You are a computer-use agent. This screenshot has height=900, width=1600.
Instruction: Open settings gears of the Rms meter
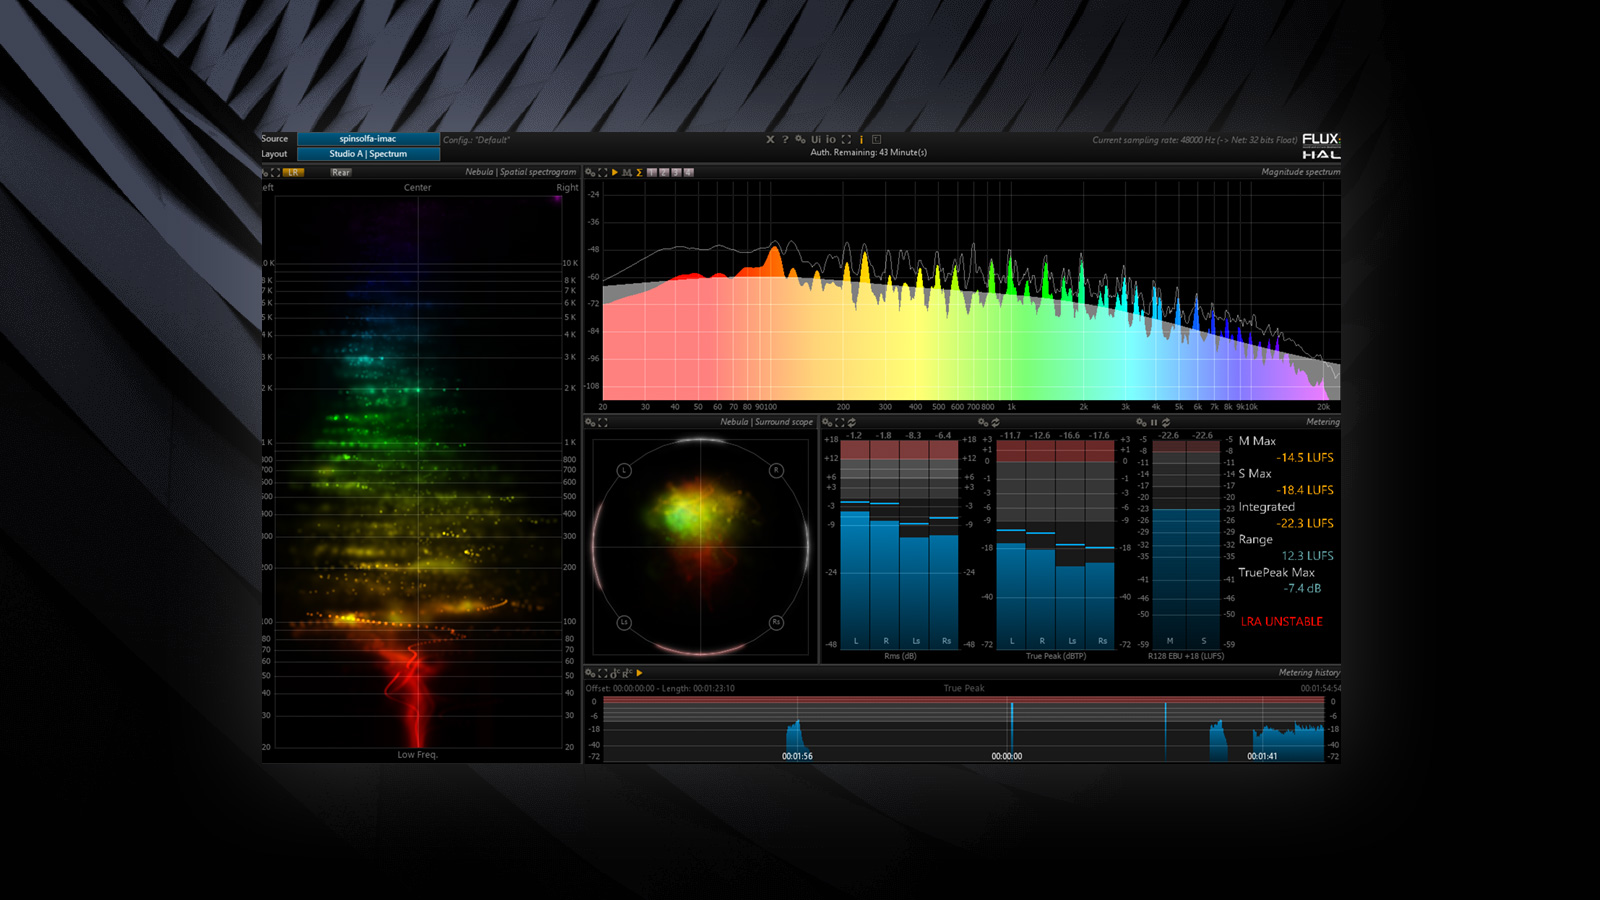click(x=827, y=422)
